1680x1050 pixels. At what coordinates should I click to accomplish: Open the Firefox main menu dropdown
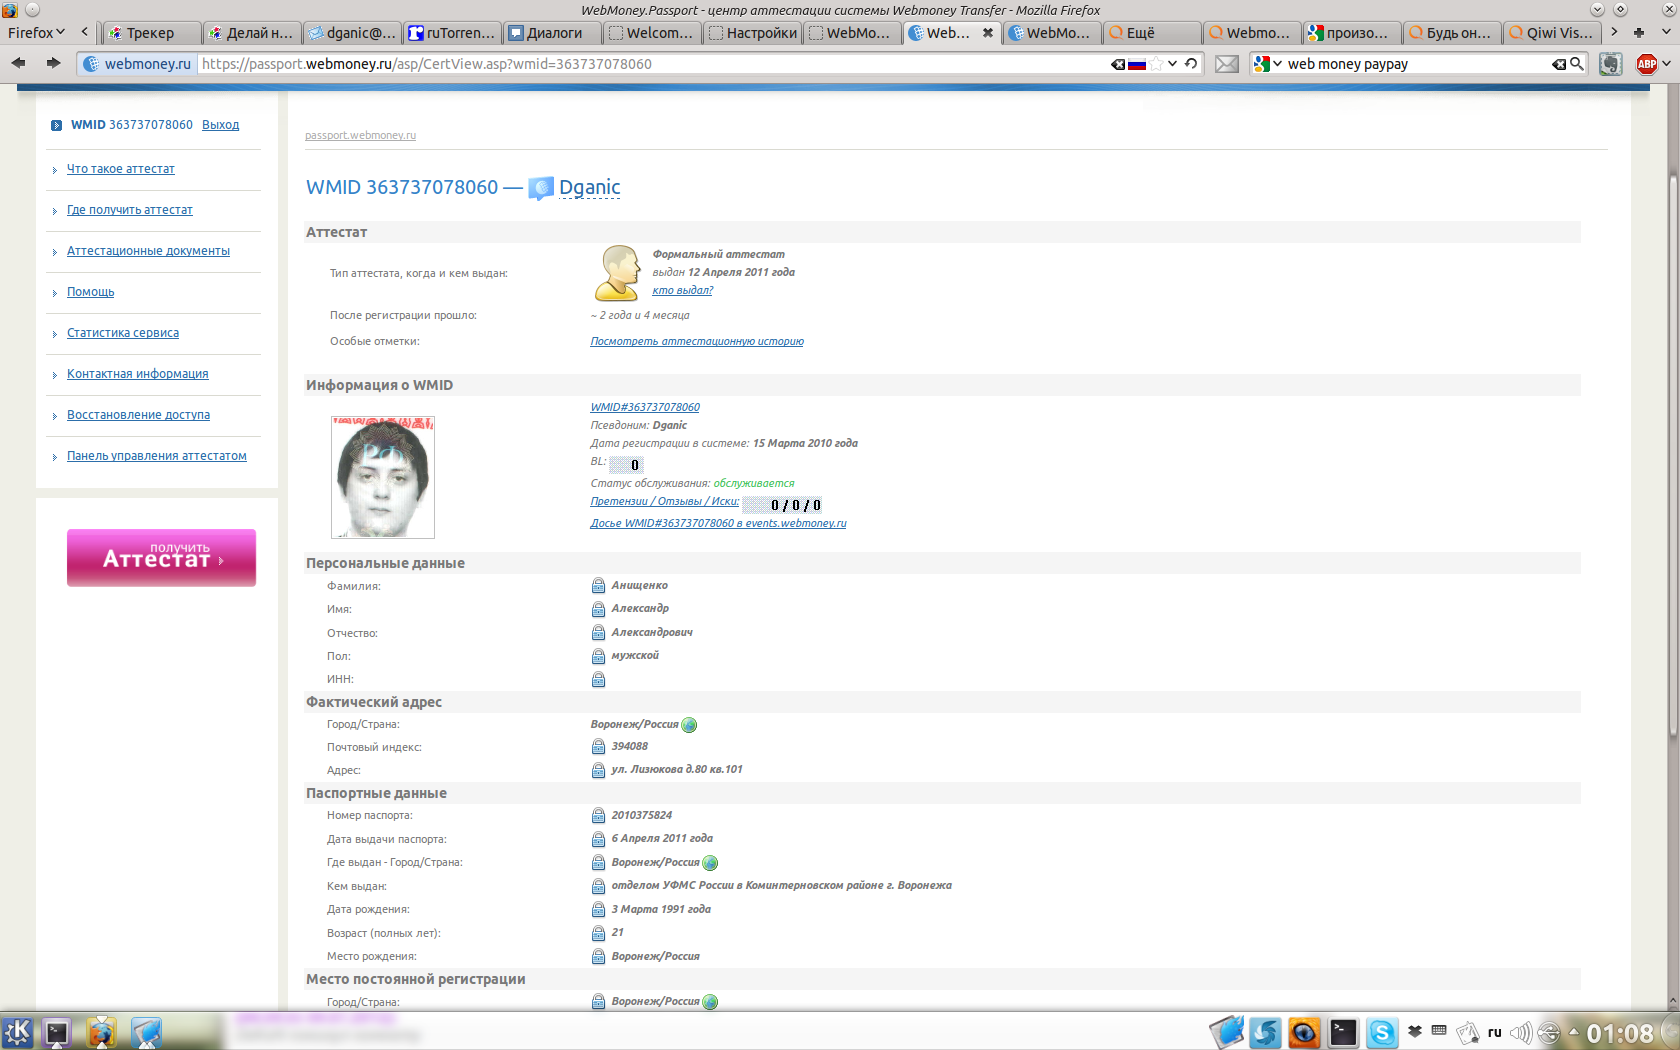tap(36, 32)
